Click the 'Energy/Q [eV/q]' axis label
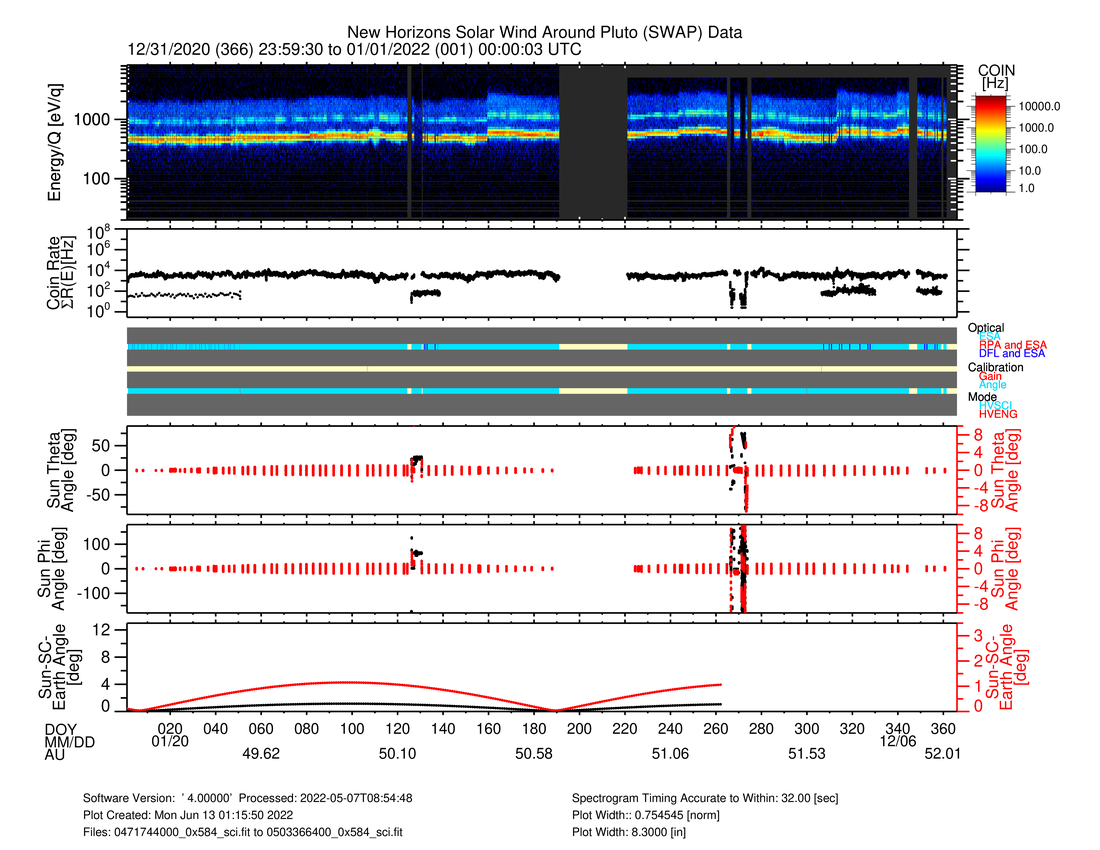 click(x=56, y=141)
